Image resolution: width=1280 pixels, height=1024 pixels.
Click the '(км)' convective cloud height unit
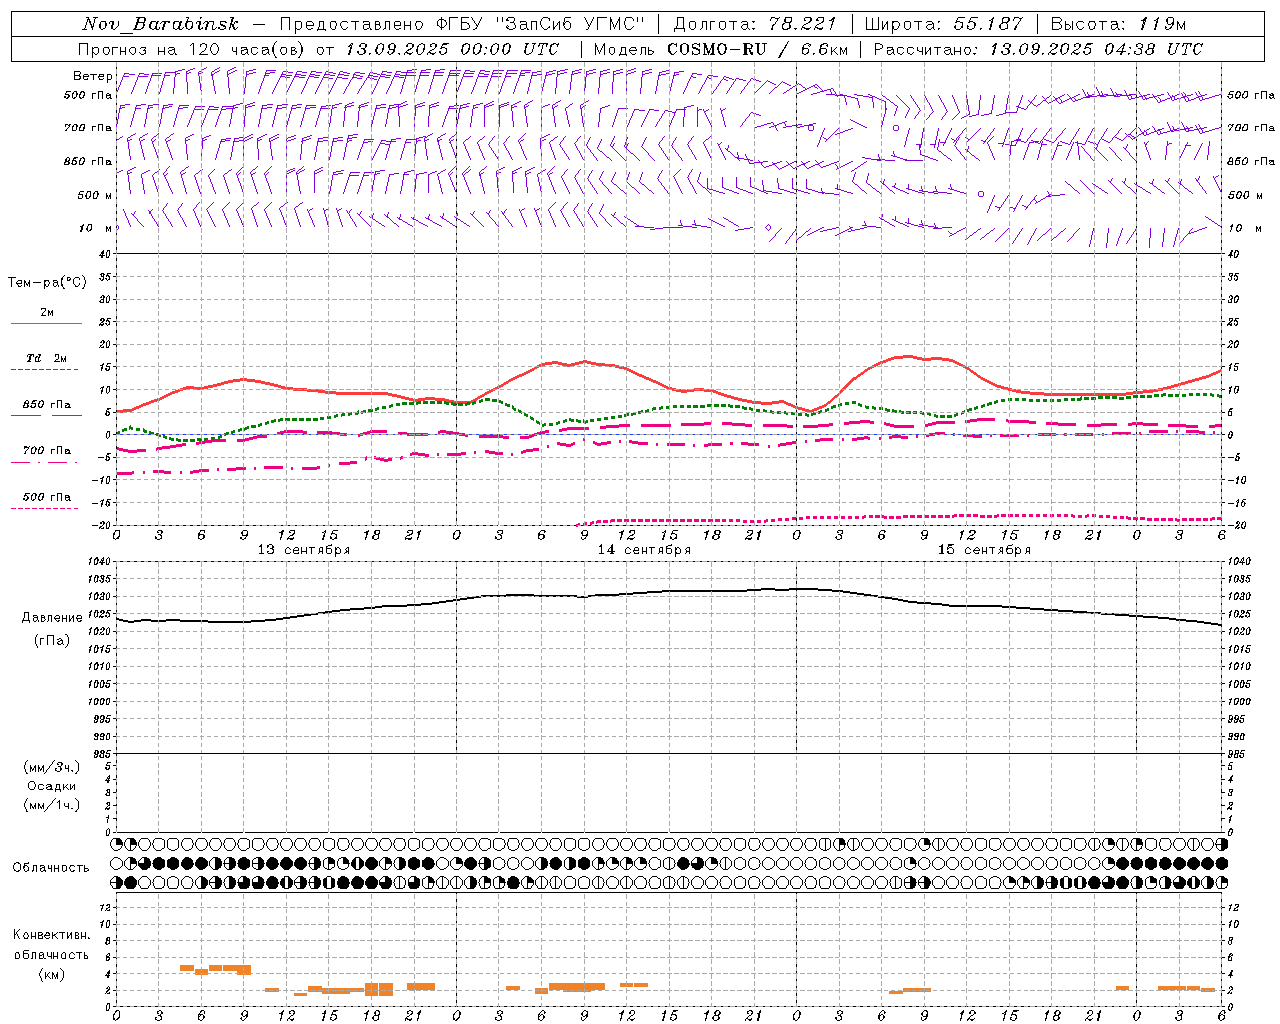(52, 974)
